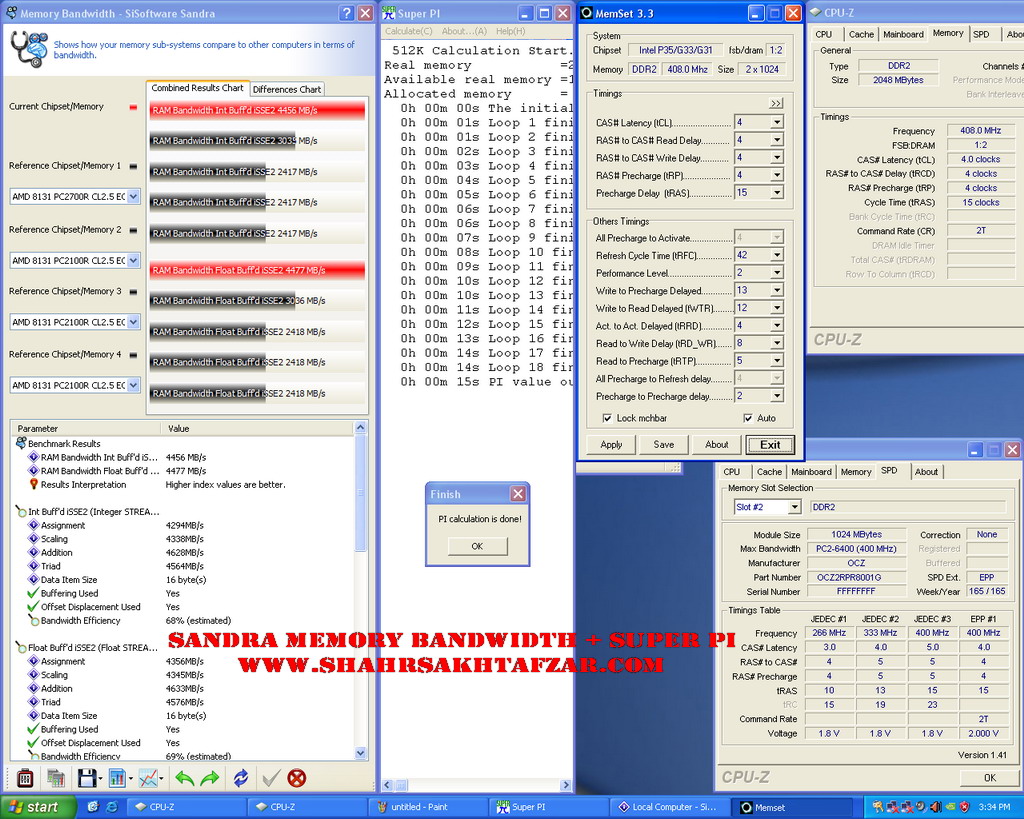The height and width of the screenshot is (819, 1024).
Task: Click the floppy disk save icon in Sandra
Action: [x=87, y=778]
